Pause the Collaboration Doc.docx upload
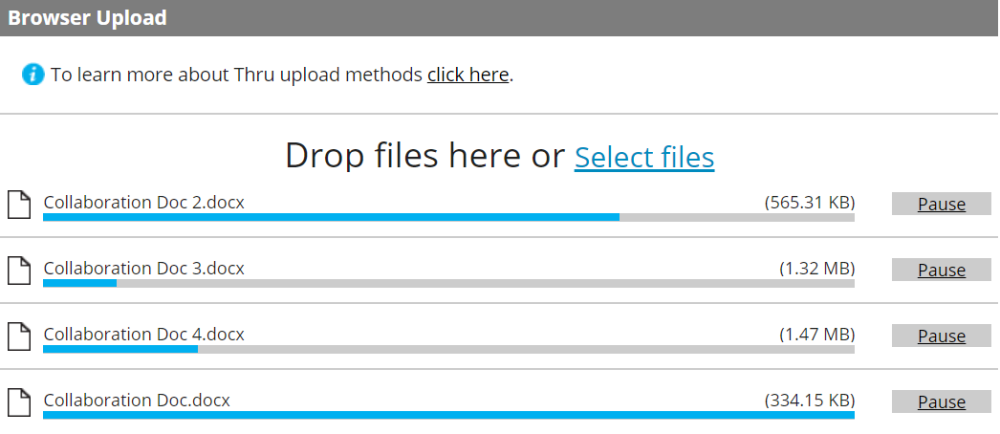Screen dimensions: 1000x434 click(941, 401)
